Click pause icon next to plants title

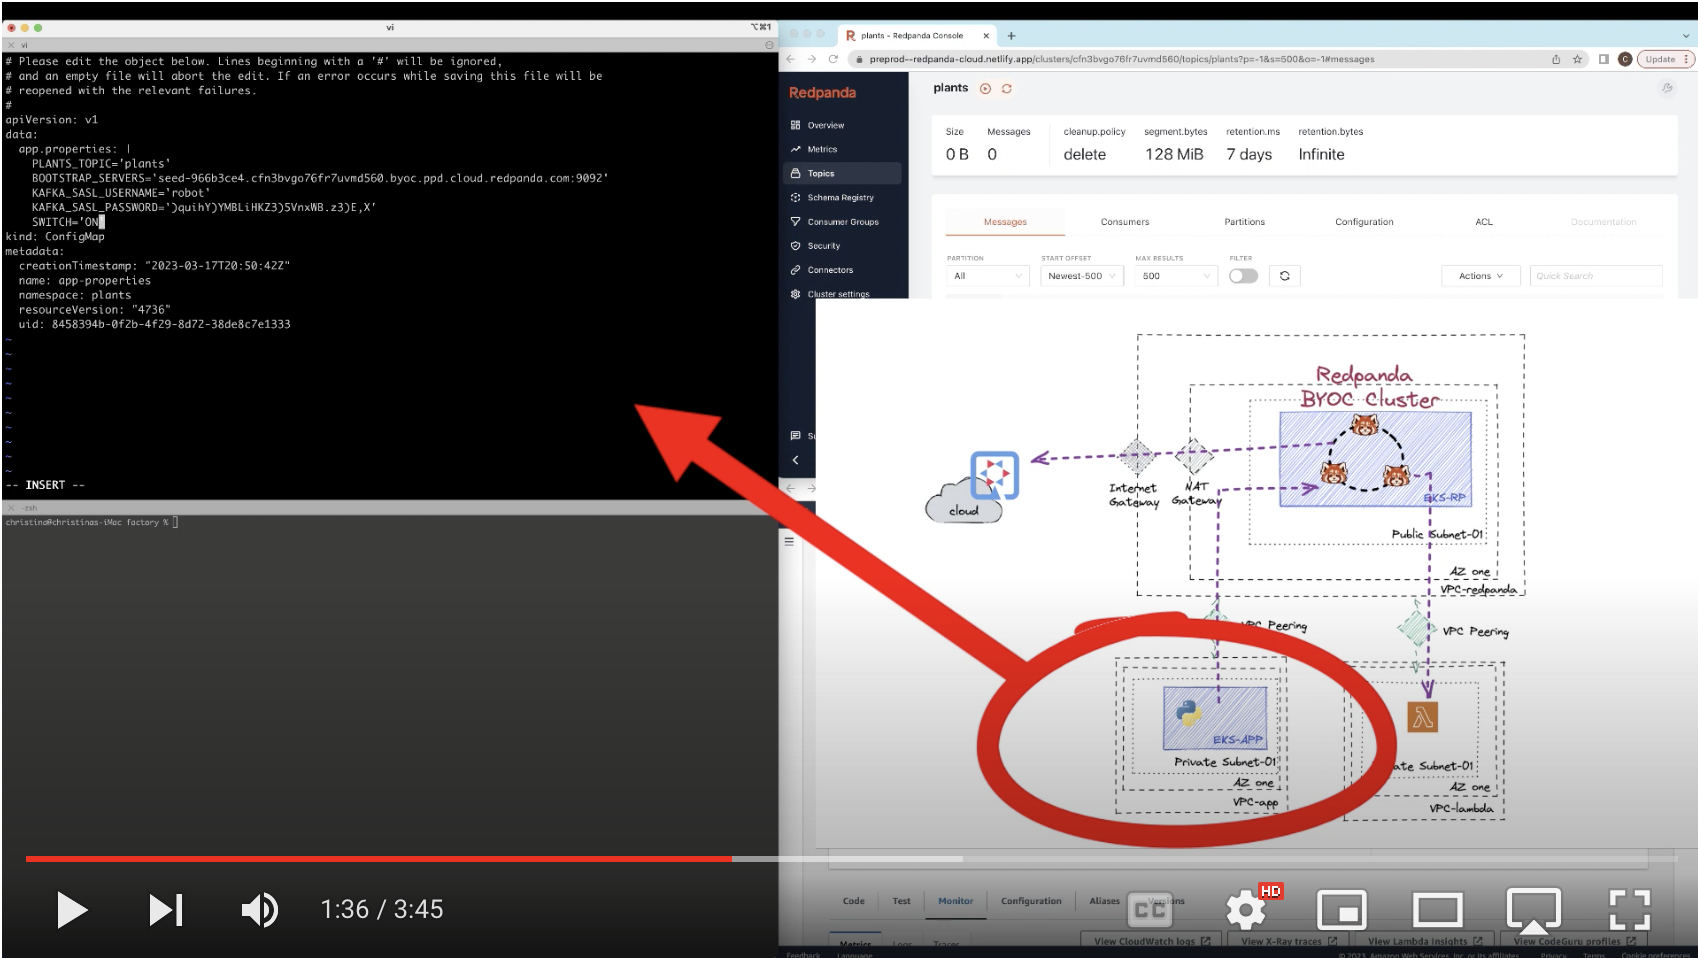click(985, 89)
